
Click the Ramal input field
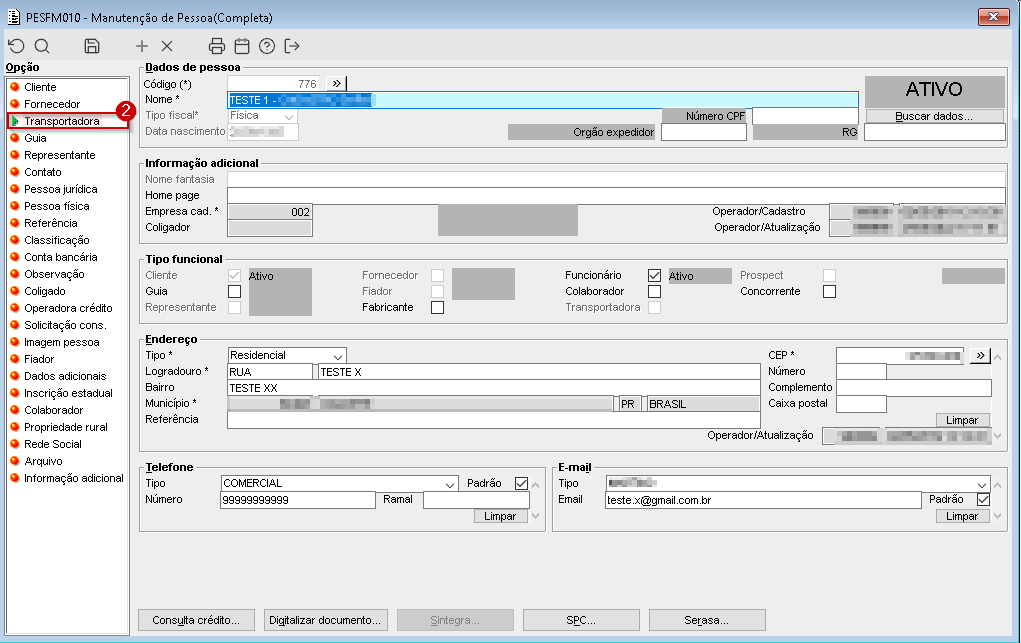476,500
